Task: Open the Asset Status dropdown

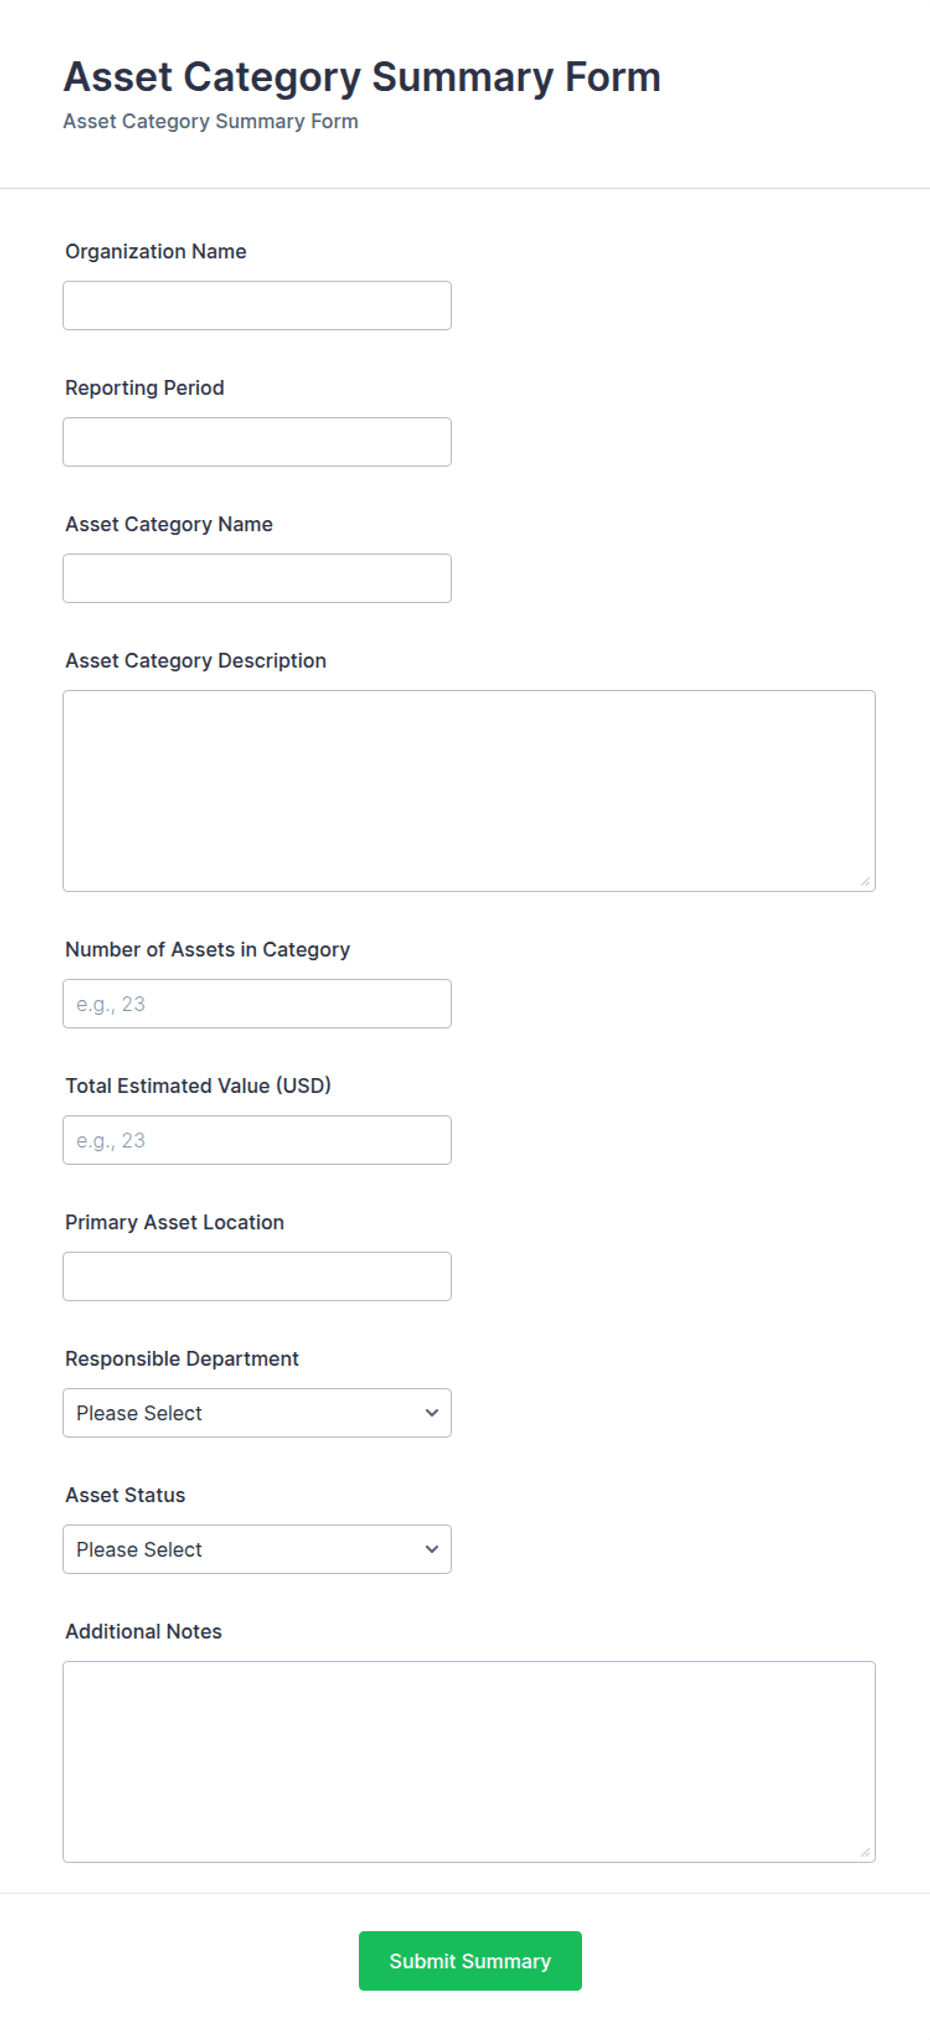Action: [x=257, y=1550]
